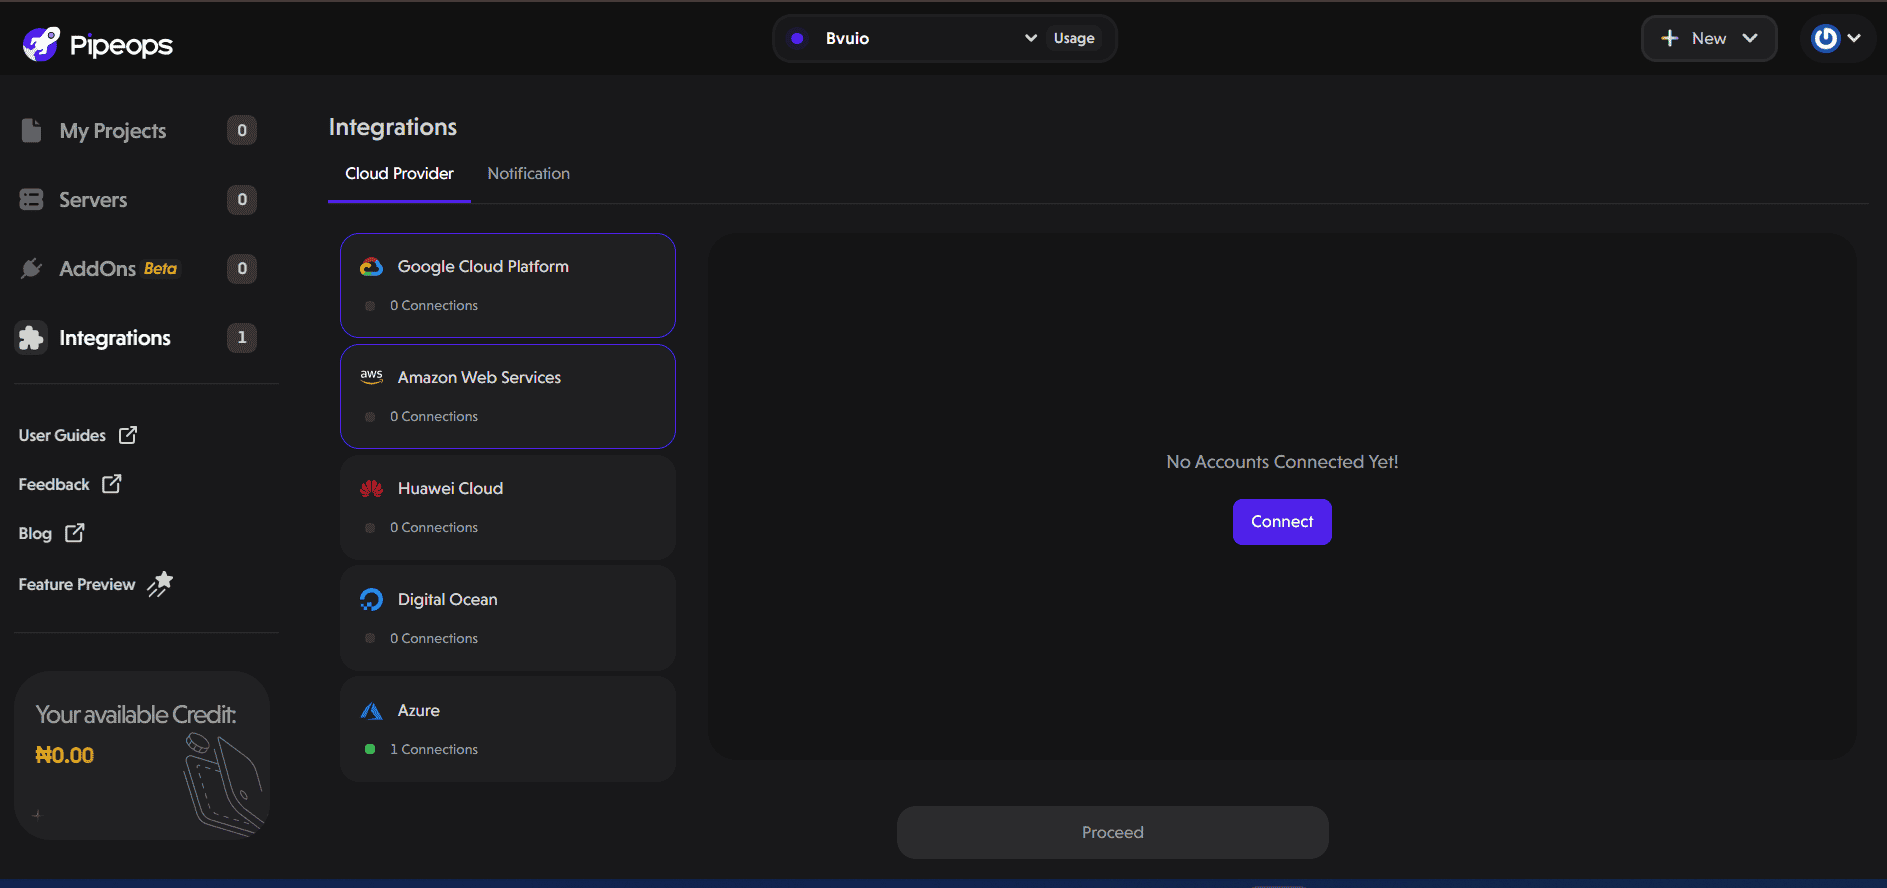Click the wallet illustration in credit card

pos(222,784)
